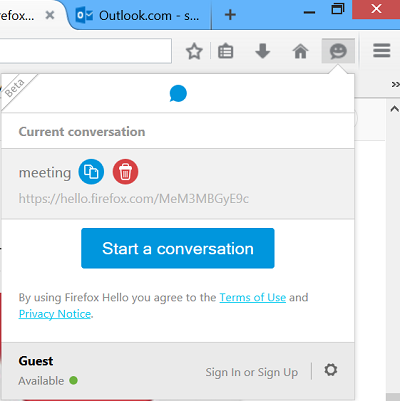Open the Privacy Notice link
400x401 pixels.
tap(55, 314)
